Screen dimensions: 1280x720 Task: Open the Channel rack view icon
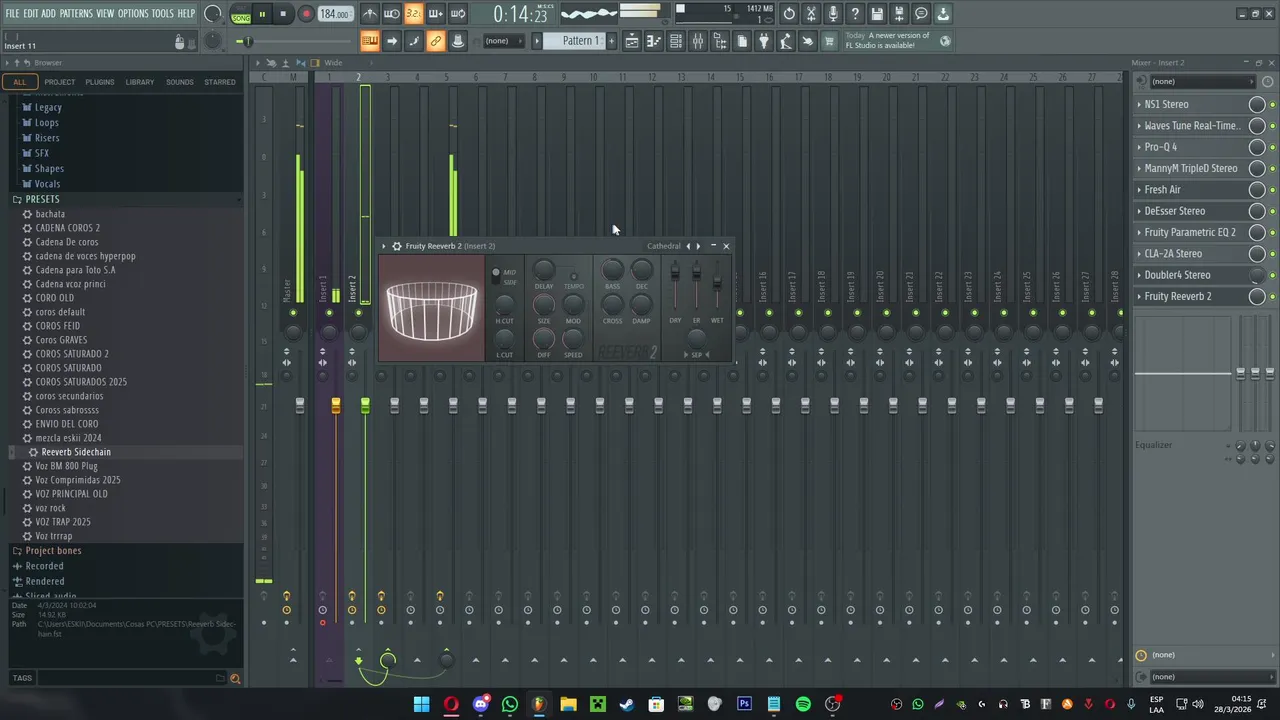pos(676,41)
